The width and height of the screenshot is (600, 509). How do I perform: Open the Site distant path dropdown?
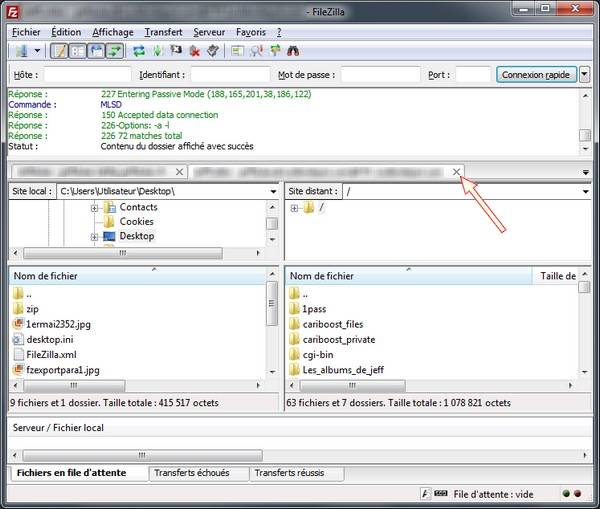(585, 191)
